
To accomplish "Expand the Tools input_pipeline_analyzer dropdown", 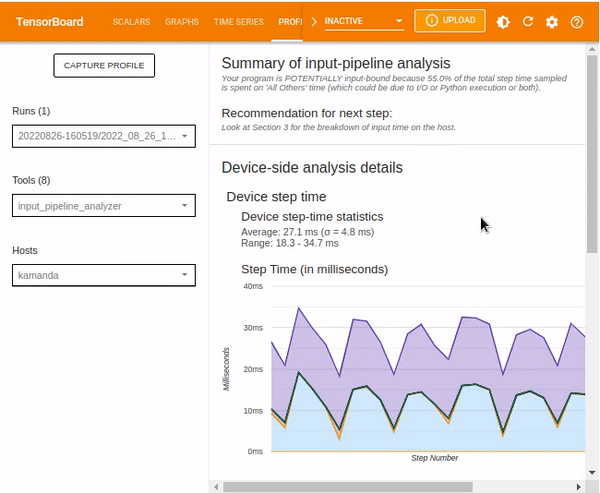I will coord(104,206).
